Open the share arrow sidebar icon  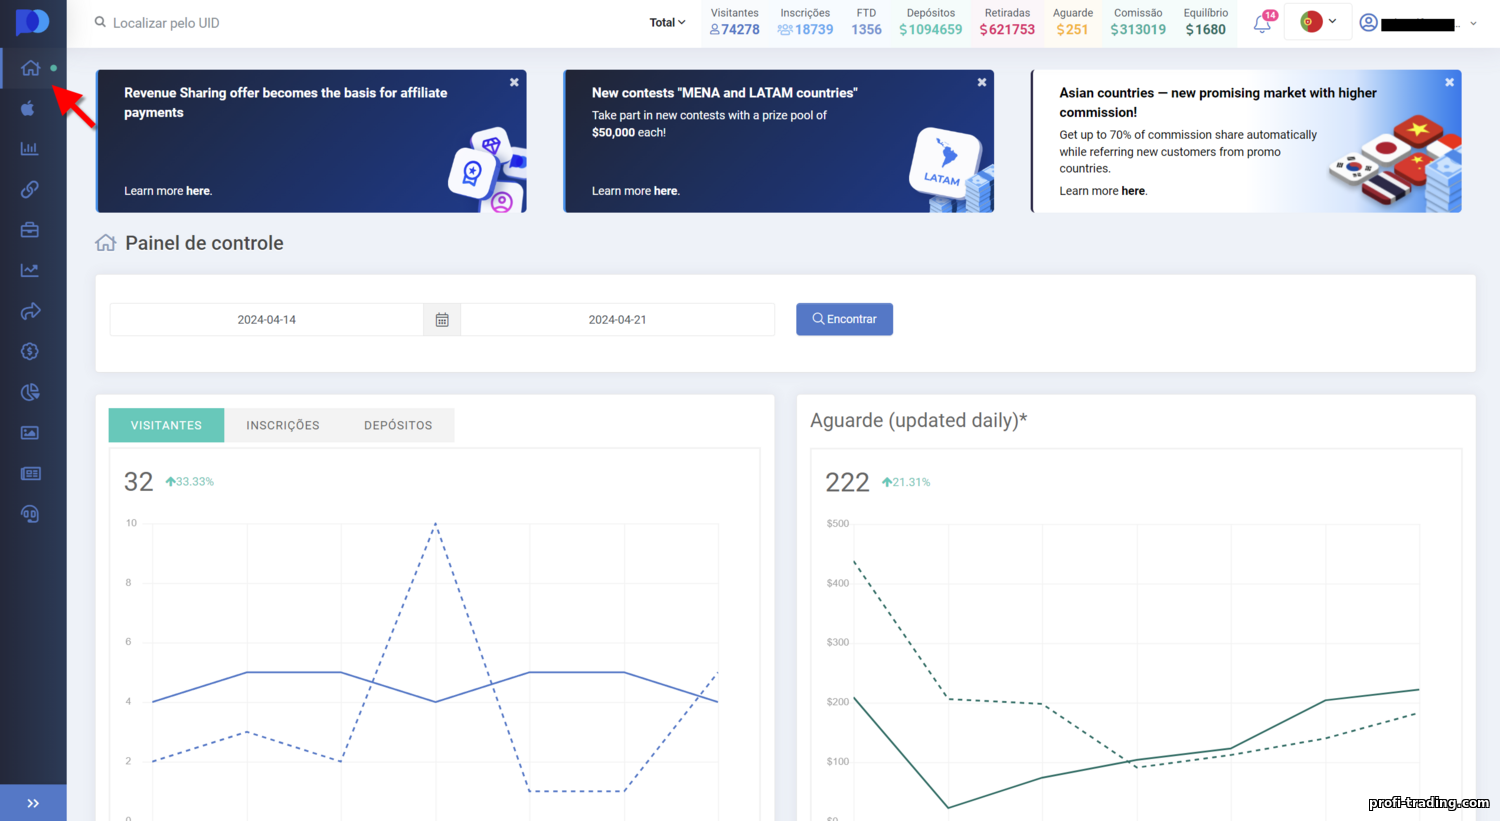point(30,311)
